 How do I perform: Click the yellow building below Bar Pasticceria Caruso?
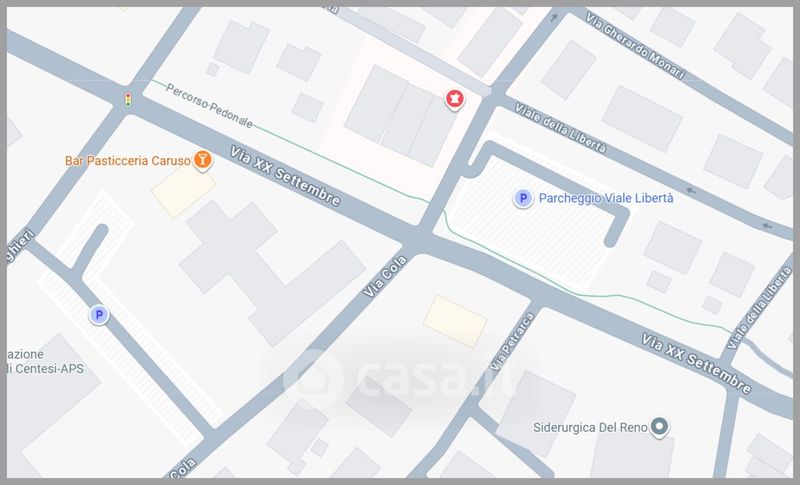point(183,191)
